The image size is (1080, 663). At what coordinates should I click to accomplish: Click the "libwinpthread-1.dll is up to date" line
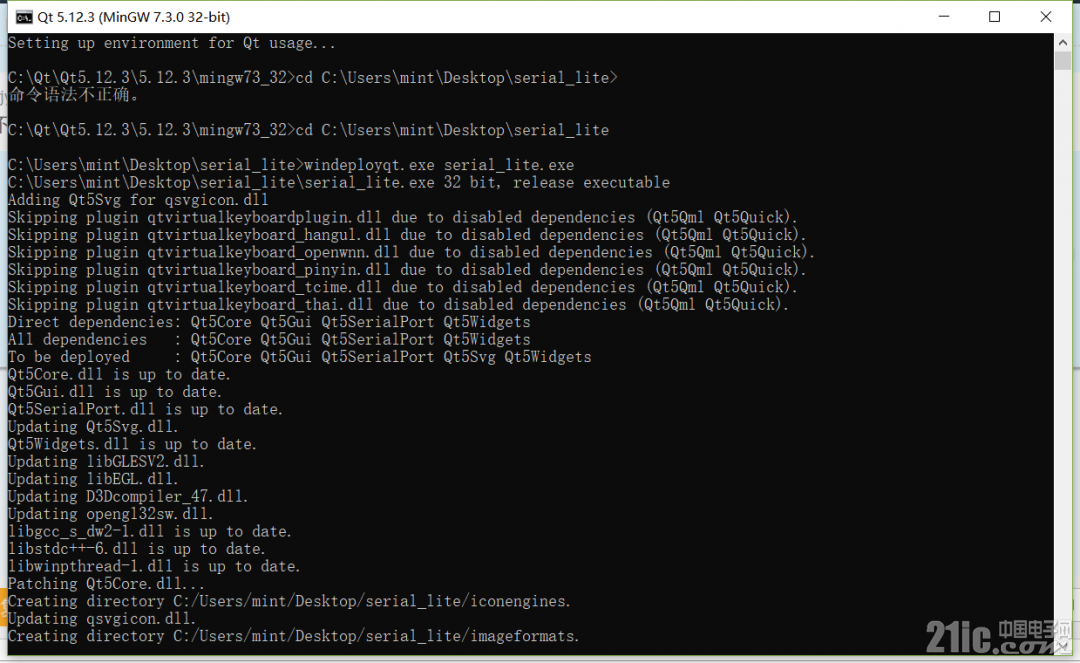coord(154,566)
